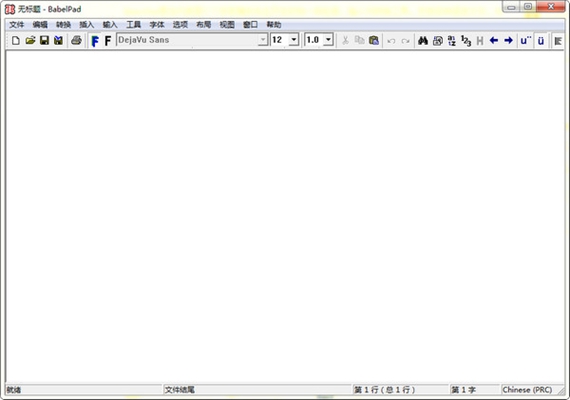Click inside the empty text editing area
The height and width of the screenshot is (400, 570).
tap(285, 216)
